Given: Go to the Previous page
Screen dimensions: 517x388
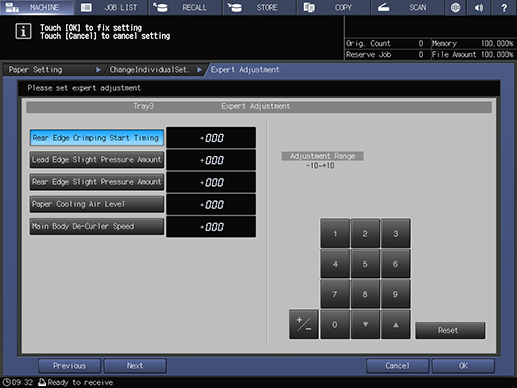Looking at the screenshot, I should [x=69, y=366].
